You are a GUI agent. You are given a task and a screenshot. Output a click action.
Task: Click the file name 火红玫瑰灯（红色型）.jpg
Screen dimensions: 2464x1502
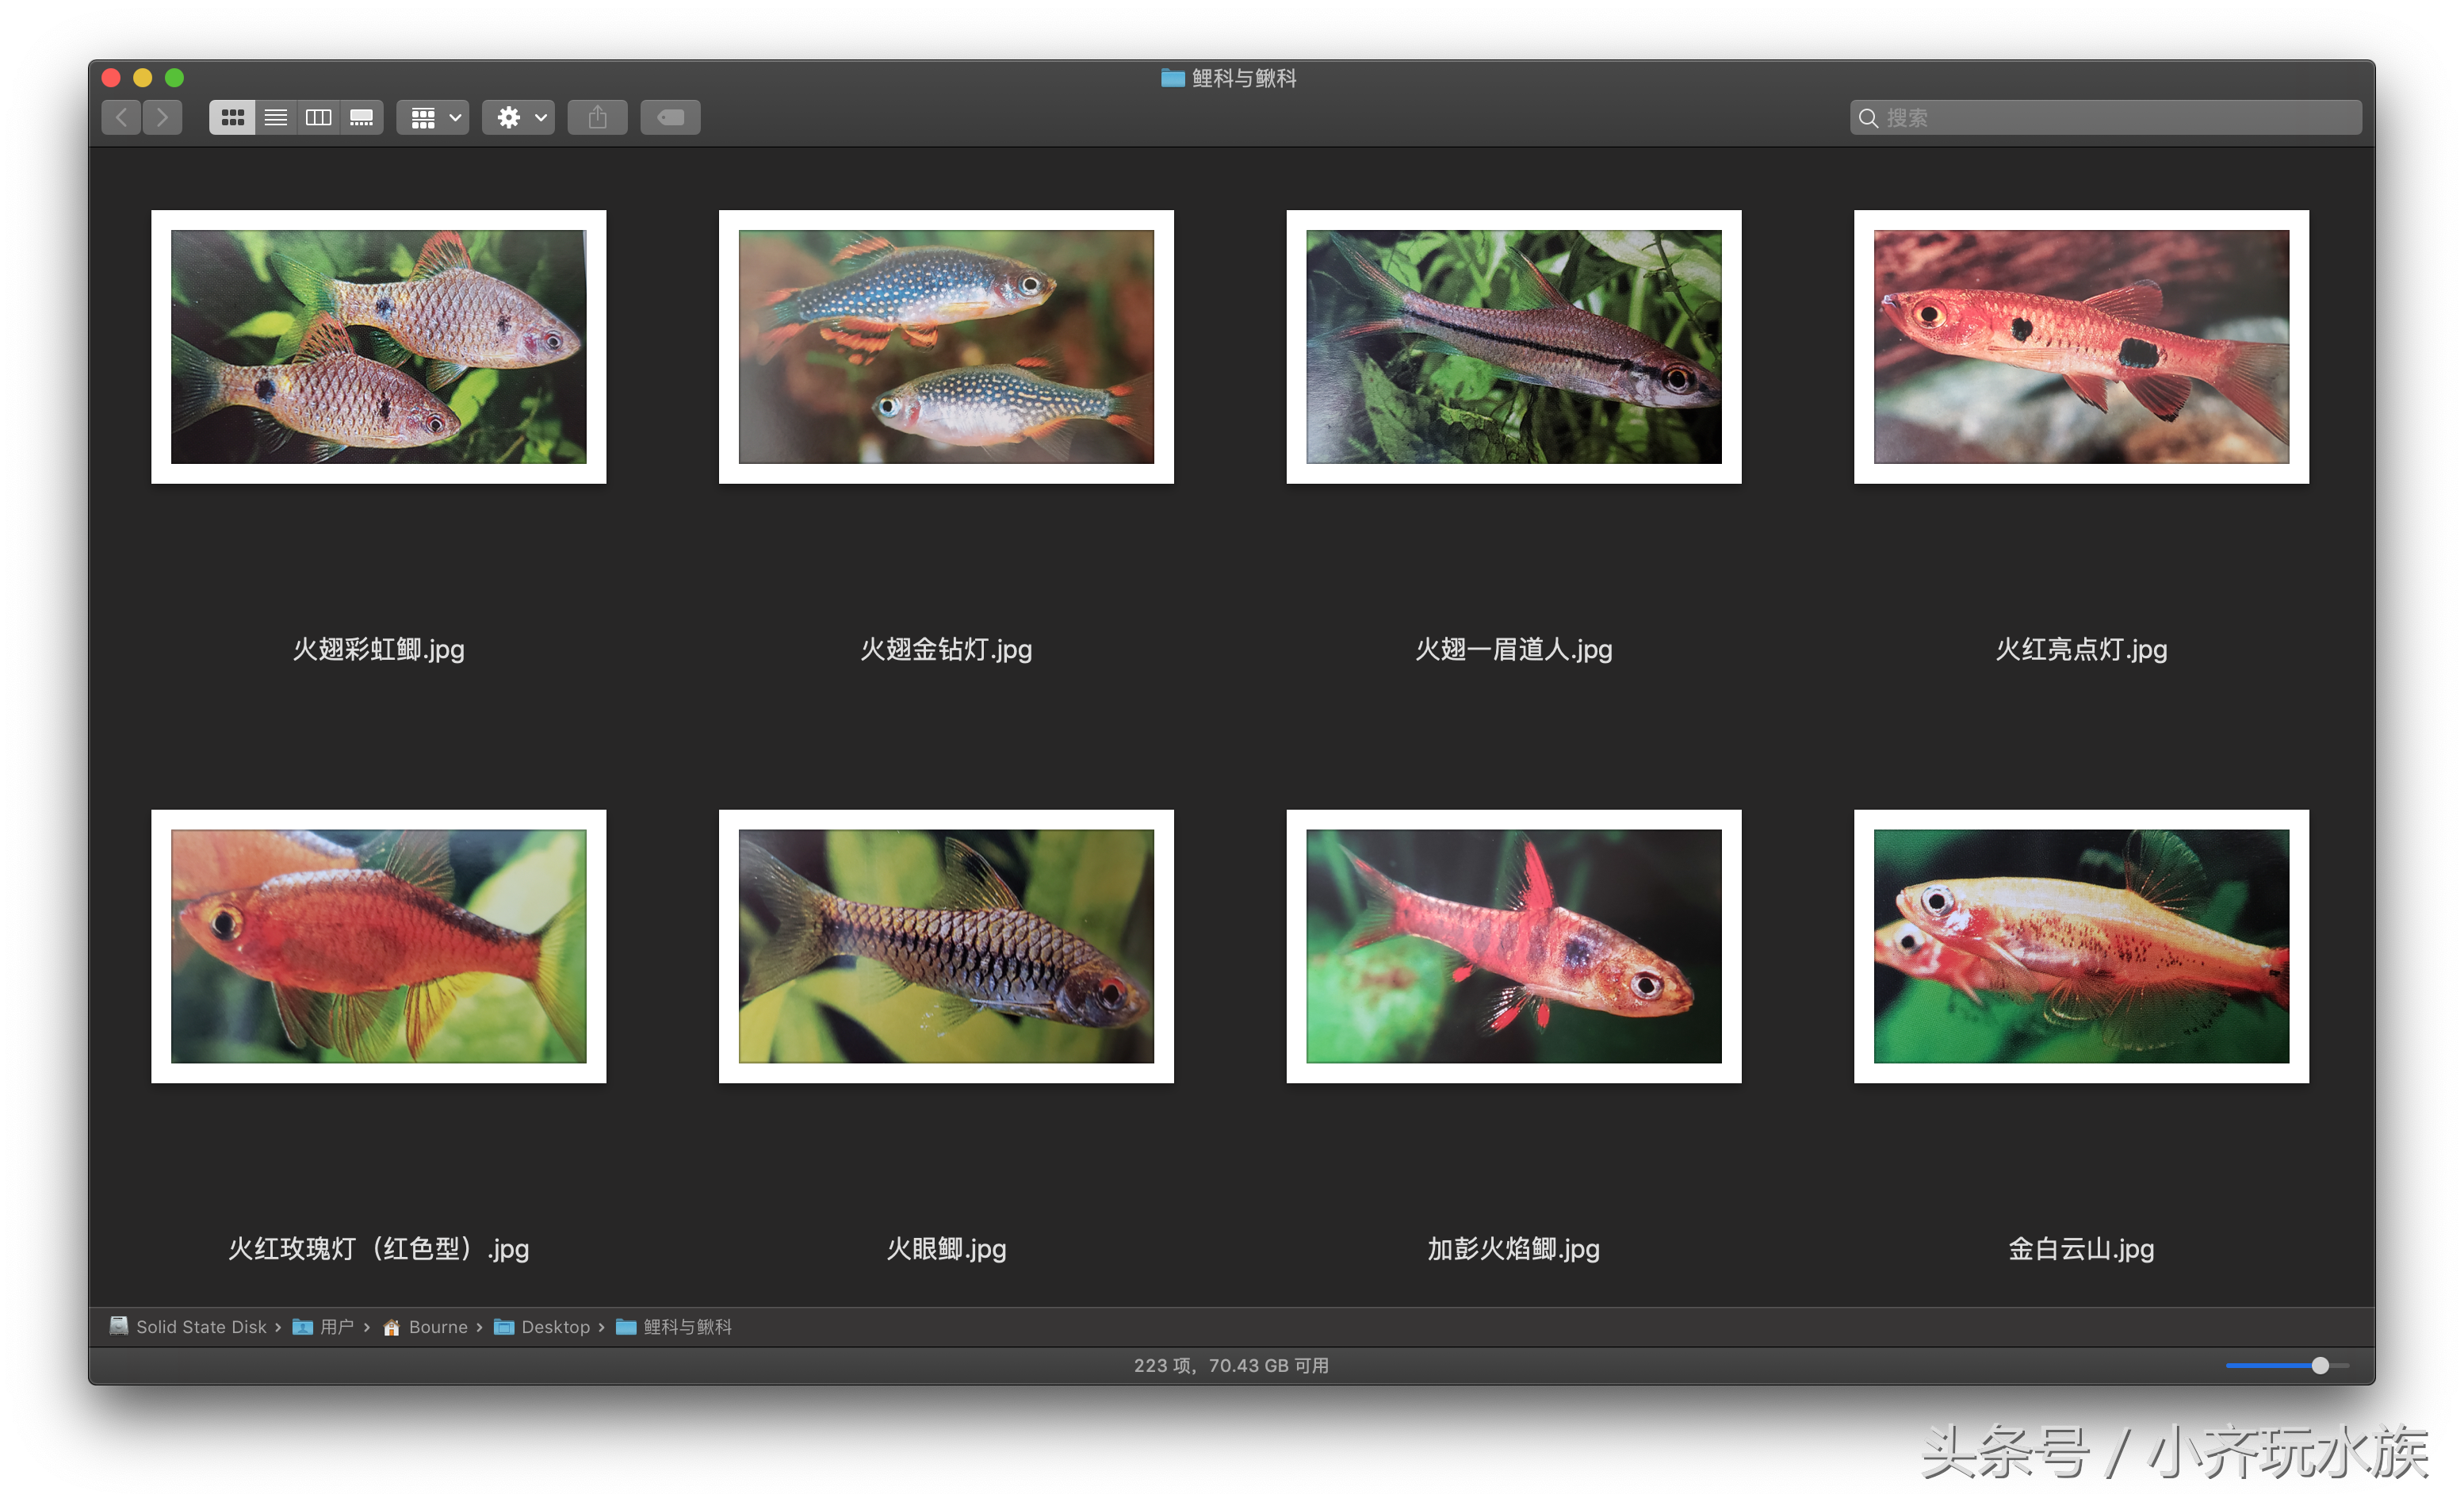379,1249
